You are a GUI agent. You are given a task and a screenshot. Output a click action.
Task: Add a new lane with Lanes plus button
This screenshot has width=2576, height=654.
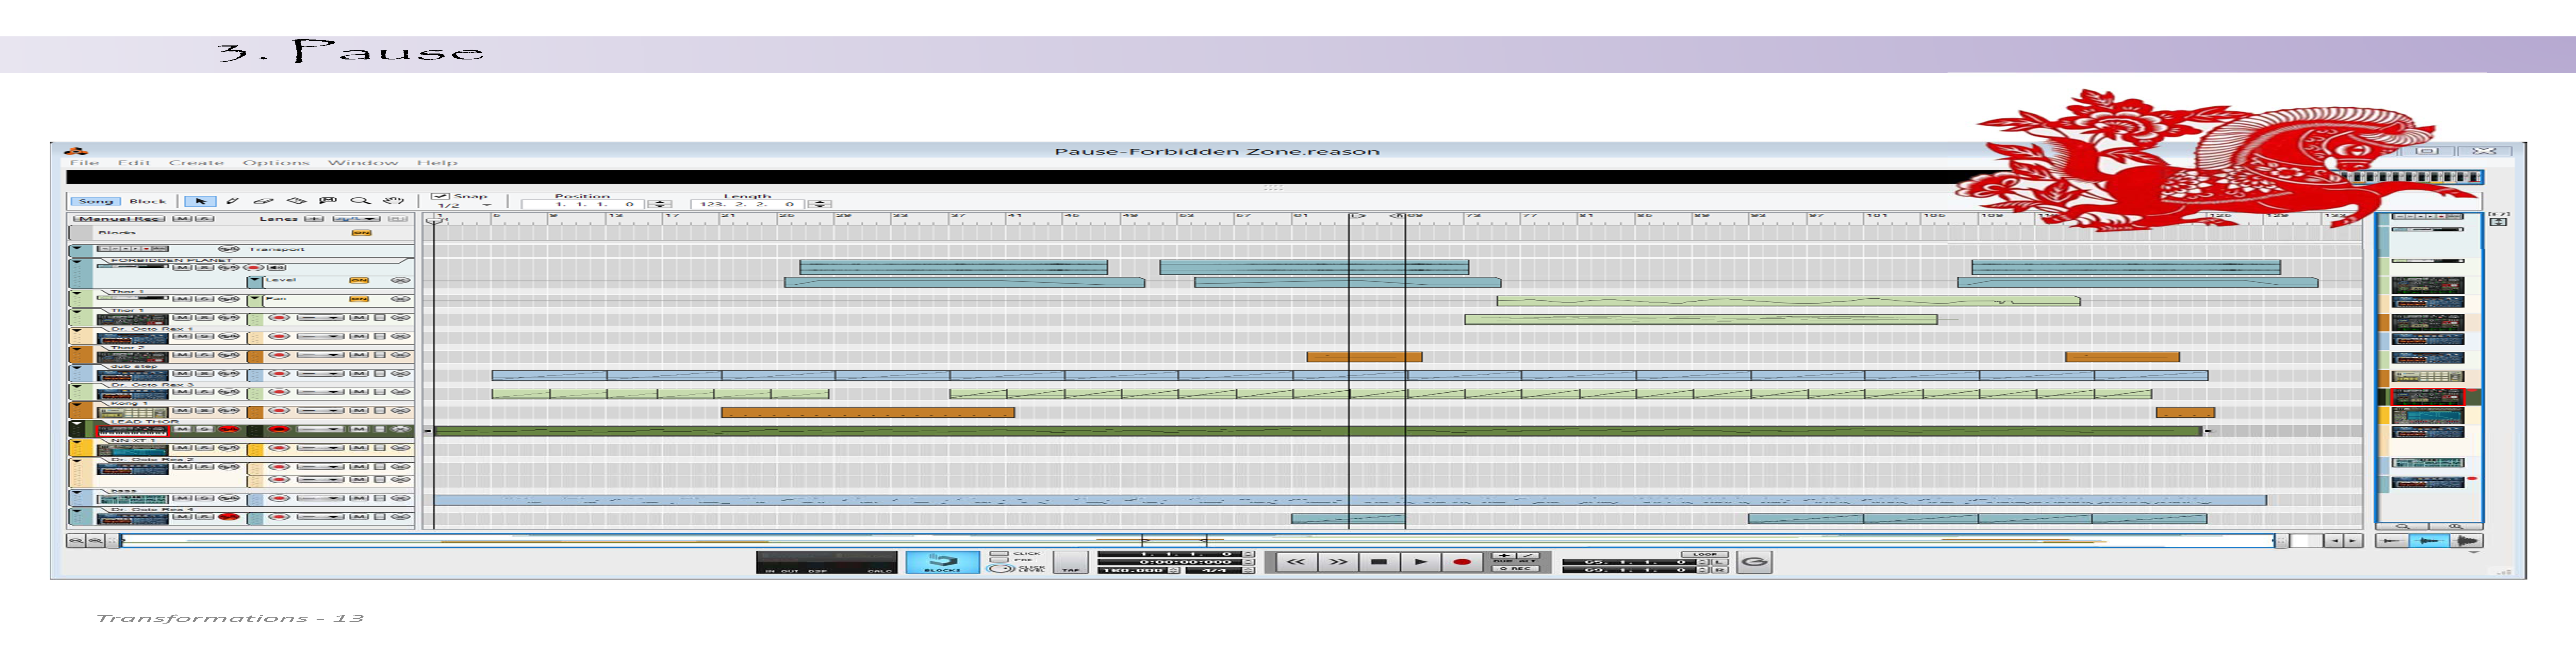click(314, 219)
